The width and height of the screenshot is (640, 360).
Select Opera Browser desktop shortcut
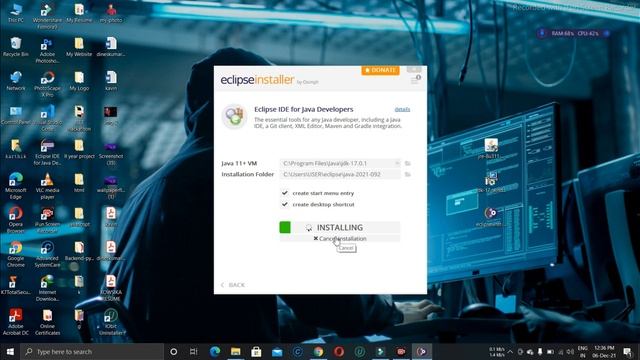[16, 220]
